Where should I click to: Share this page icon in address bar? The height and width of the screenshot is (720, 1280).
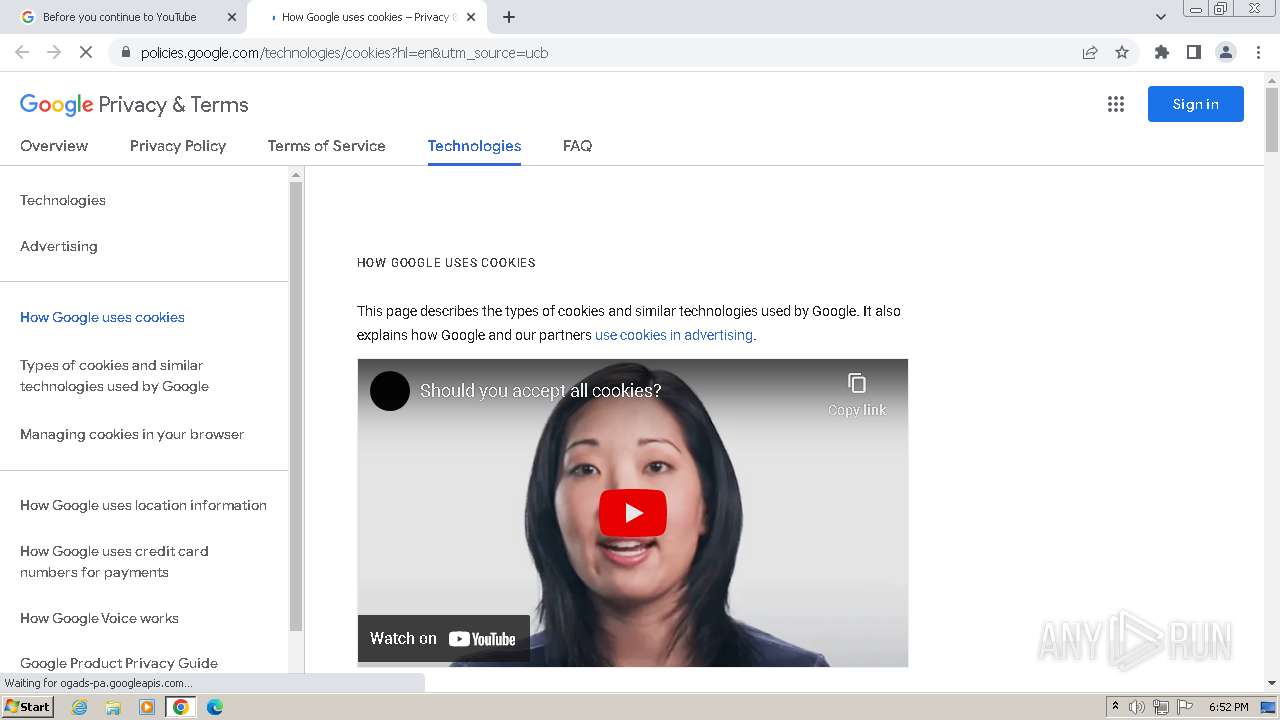(1090, 53)
